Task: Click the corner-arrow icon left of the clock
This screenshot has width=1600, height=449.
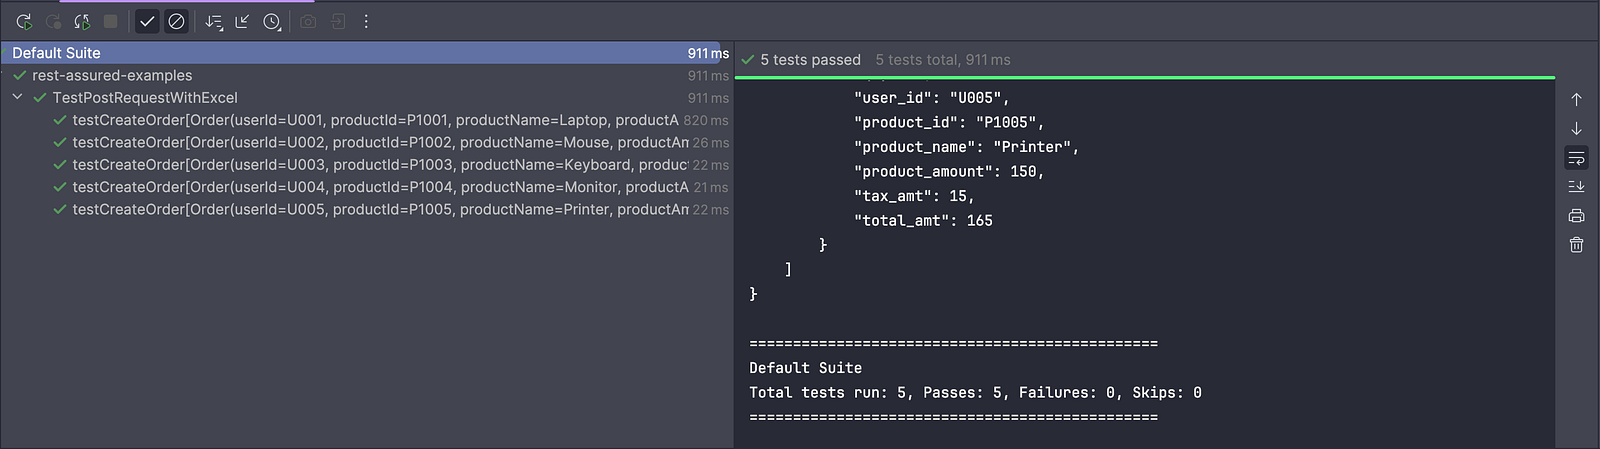Action: (242, 21)
